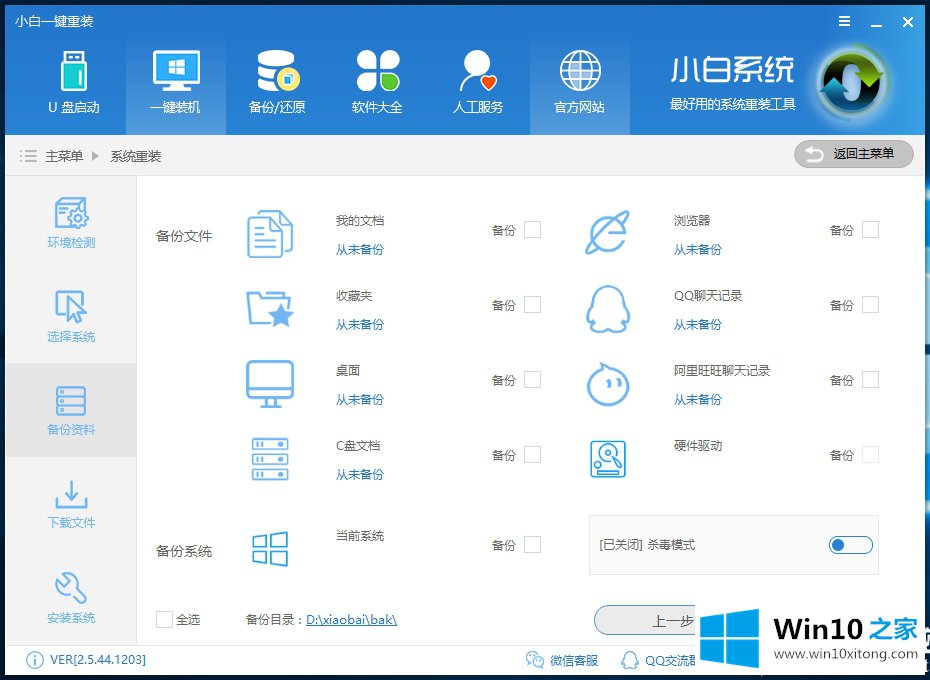Click the 当前系统 Windows logo icon
The width and height of the screenshot is (930, 680).
point(270,548)
